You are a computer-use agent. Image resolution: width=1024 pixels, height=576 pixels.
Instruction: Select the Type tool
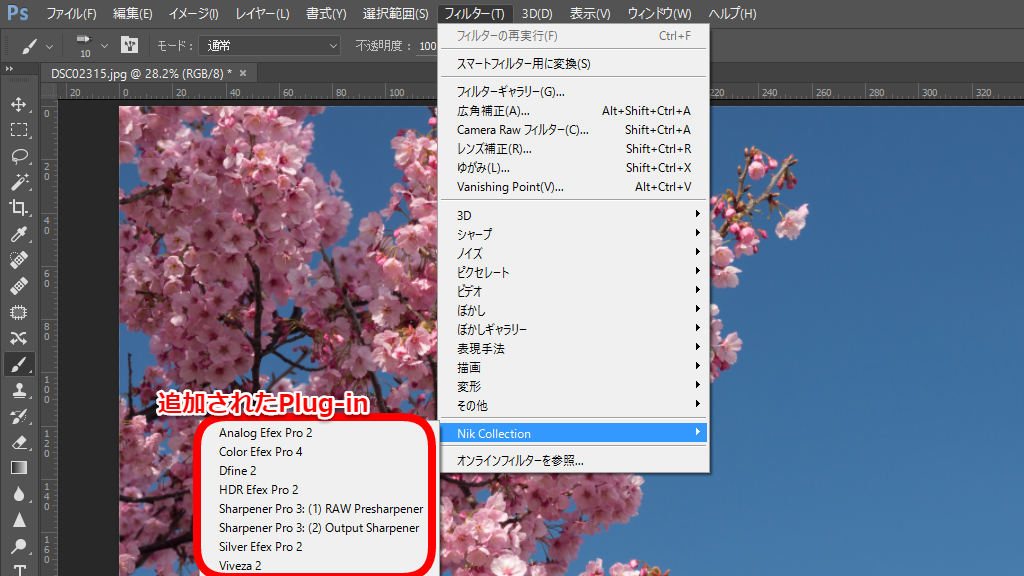19,569
